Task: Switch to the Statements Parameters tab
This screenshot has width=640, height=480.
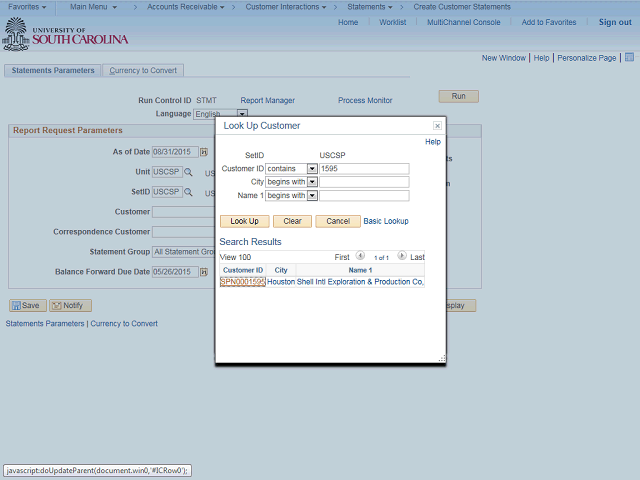Action: tap(53, 71)
